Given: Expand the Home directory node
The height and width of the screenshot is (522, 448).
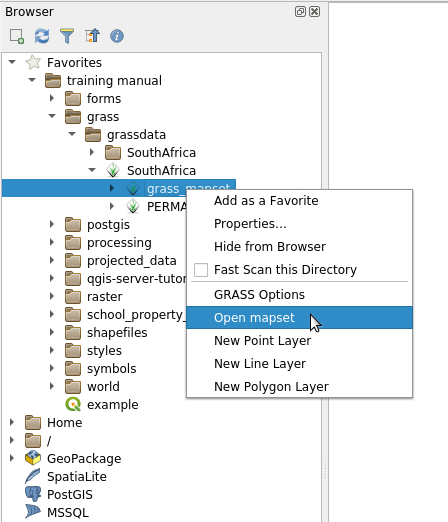Looking at the screenshot, I should point(12,422).
